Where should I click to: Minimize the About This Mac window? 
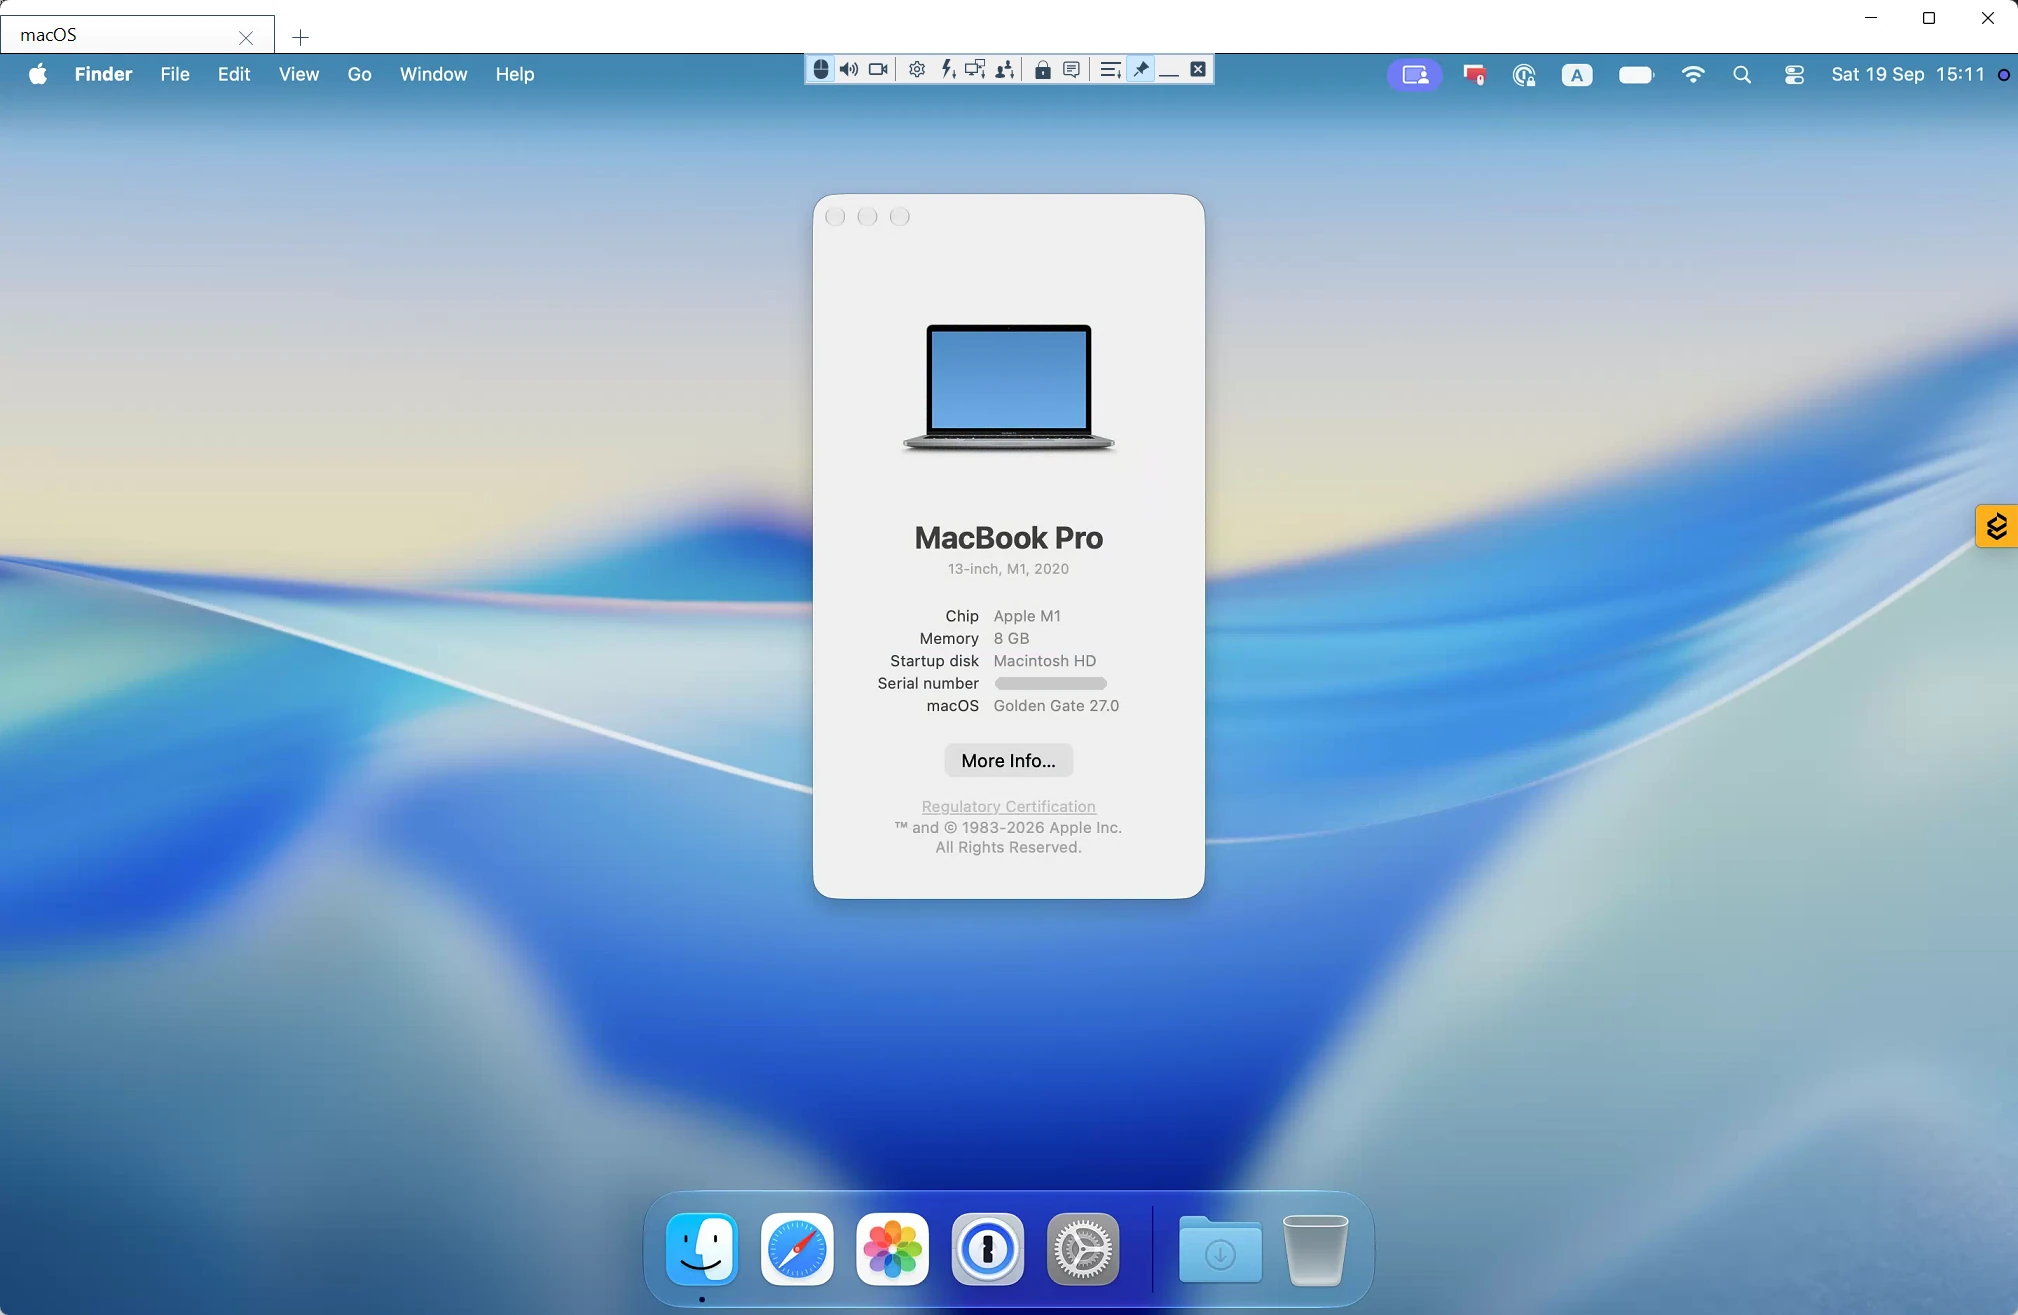[868, 217]
